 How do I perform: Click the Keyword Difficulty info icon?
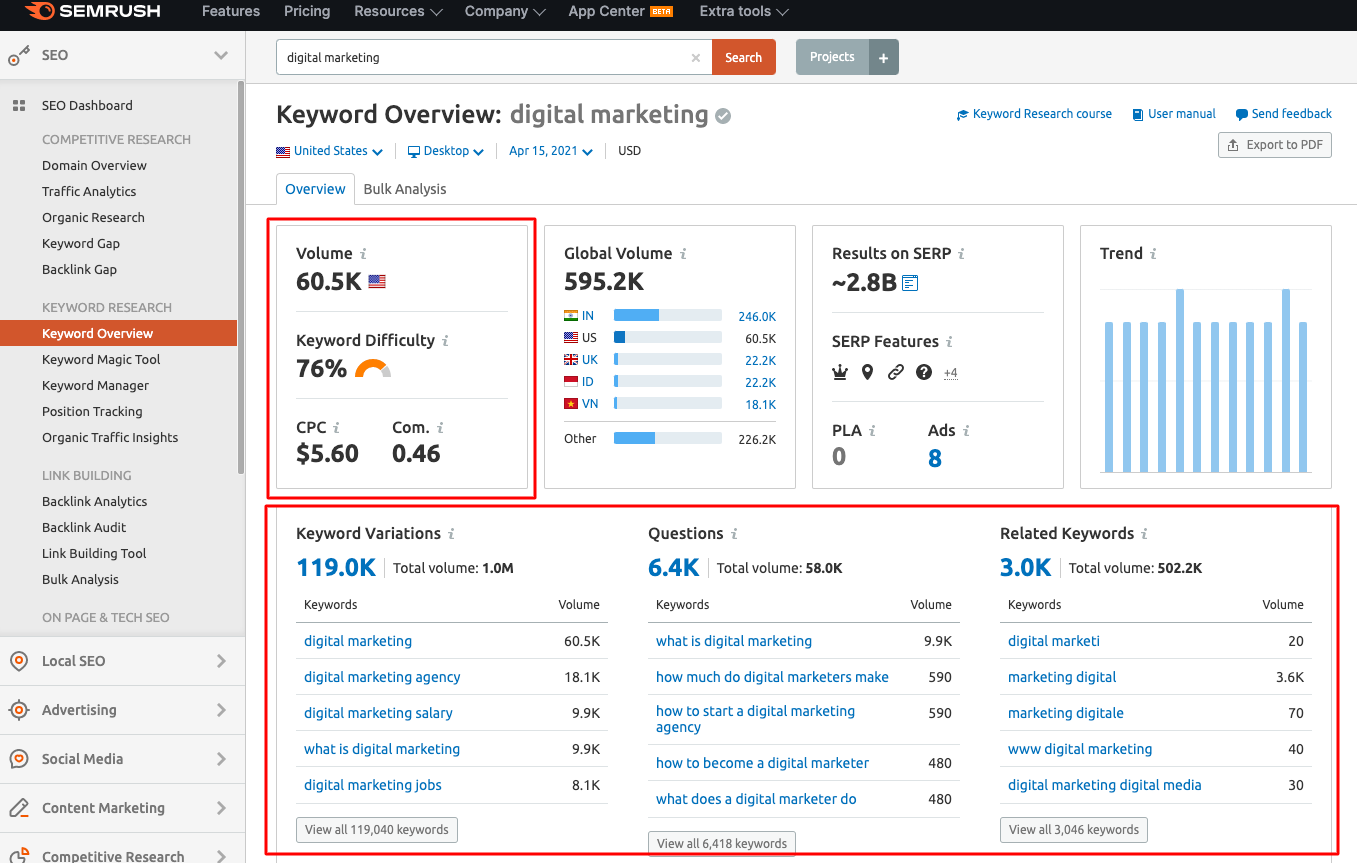(x=446, y=341)
